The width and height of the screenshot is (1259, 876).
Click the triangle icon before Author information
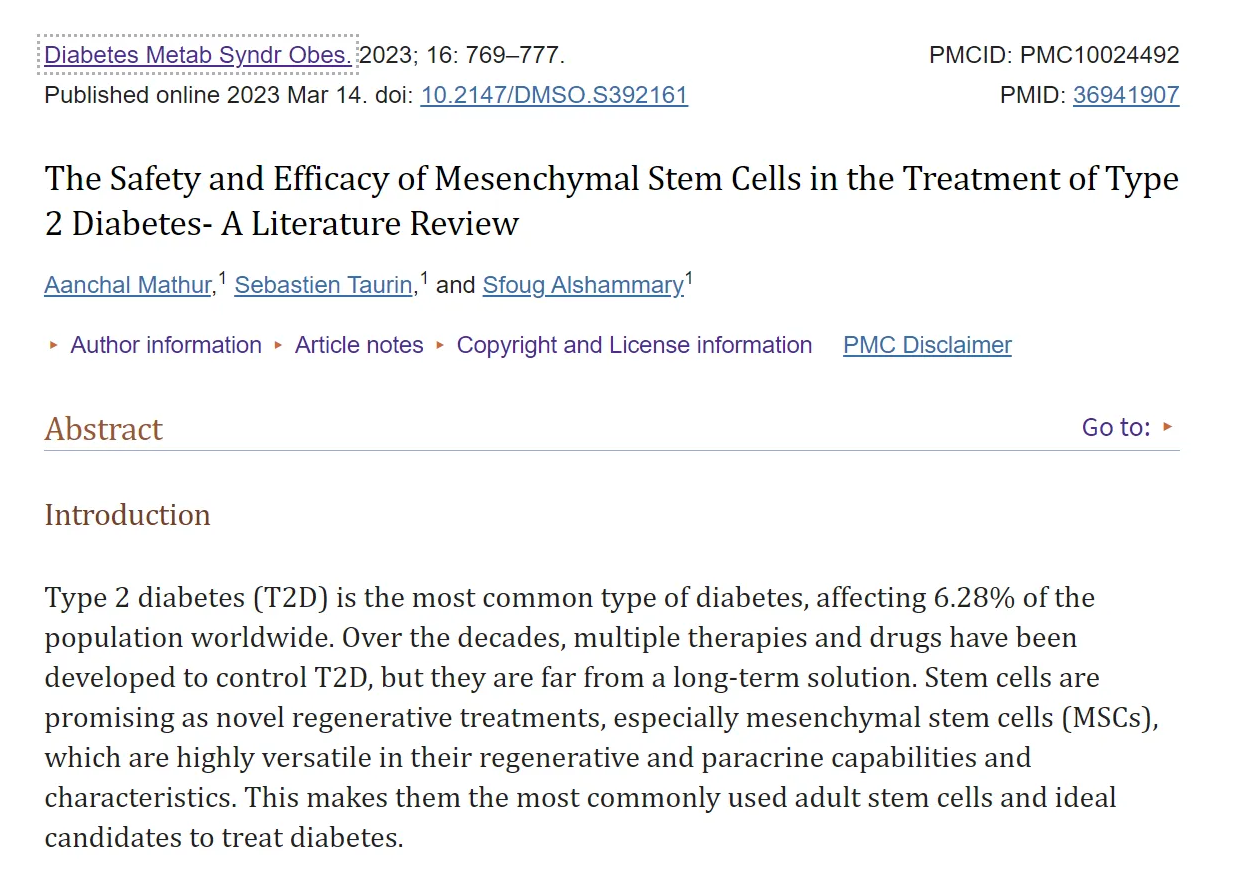[x=54, y=345]
